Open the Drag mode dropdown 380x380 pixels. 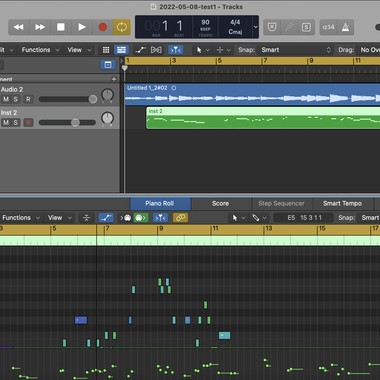(369, 50)
